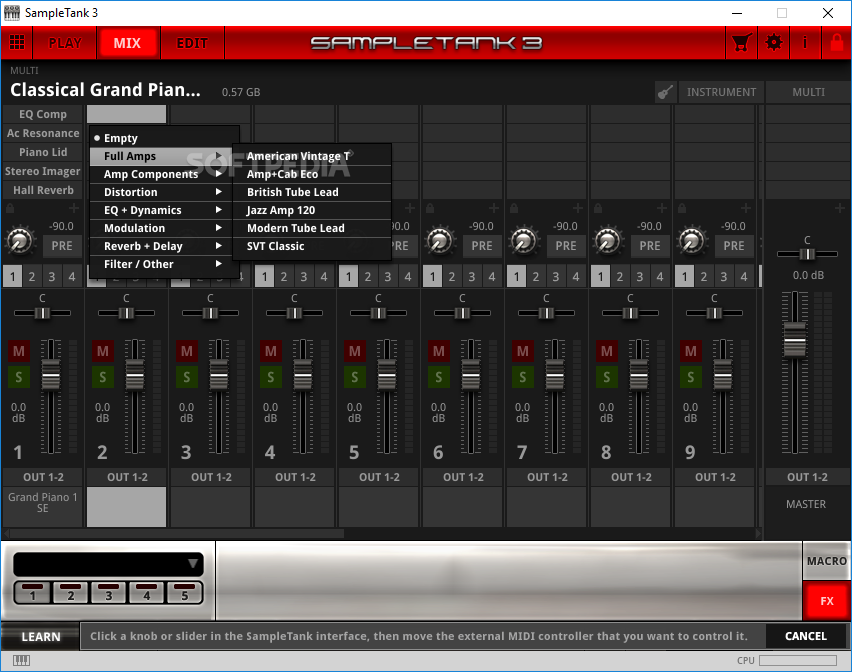This screenshot has width=852, height=672.
Task: Switch to the EDIT tab
Action: 192,43
